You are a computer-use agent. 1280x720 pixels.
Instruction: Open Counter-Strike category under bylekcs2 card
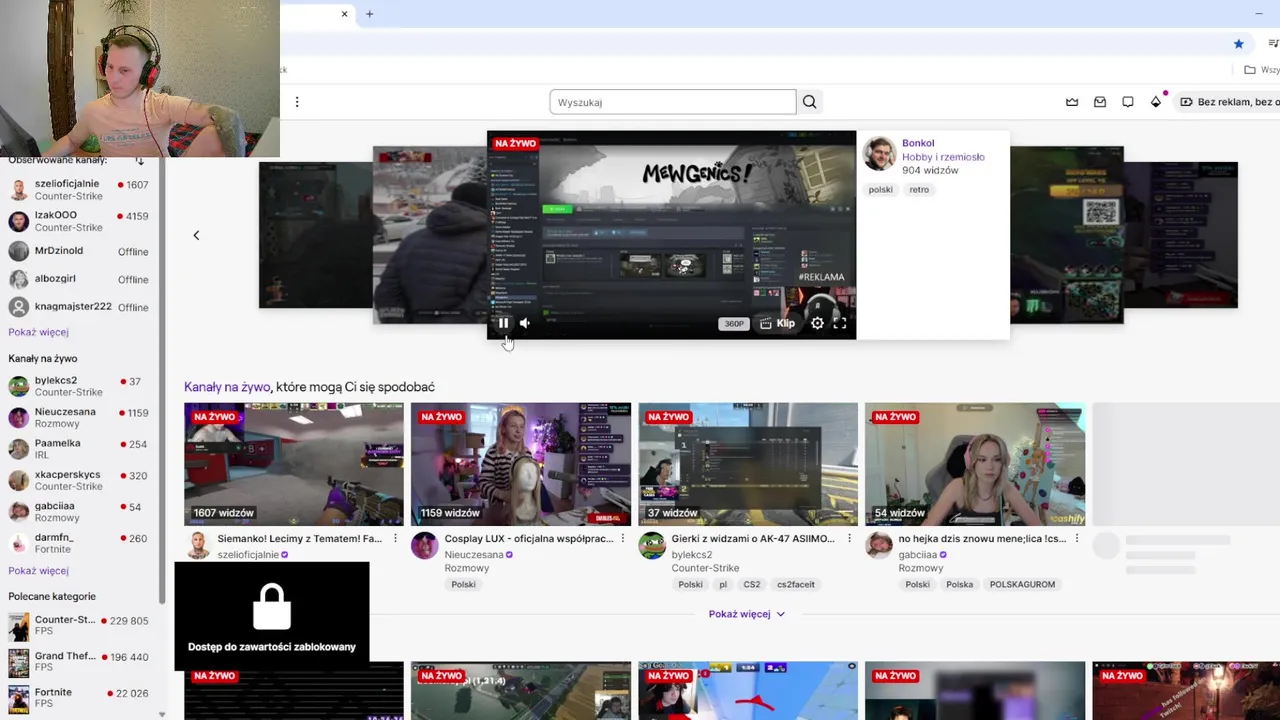coord(705,568)
